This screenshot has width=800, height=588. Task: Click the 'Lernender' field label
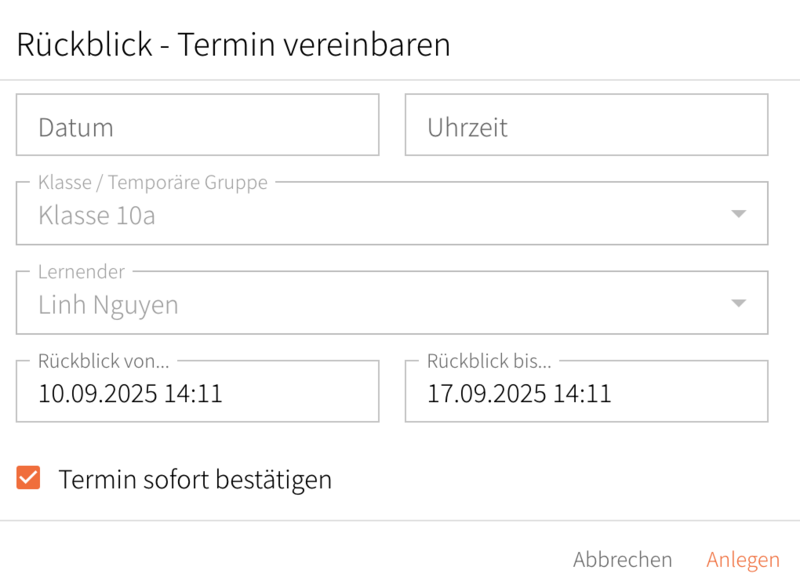(x=81, y=272)
